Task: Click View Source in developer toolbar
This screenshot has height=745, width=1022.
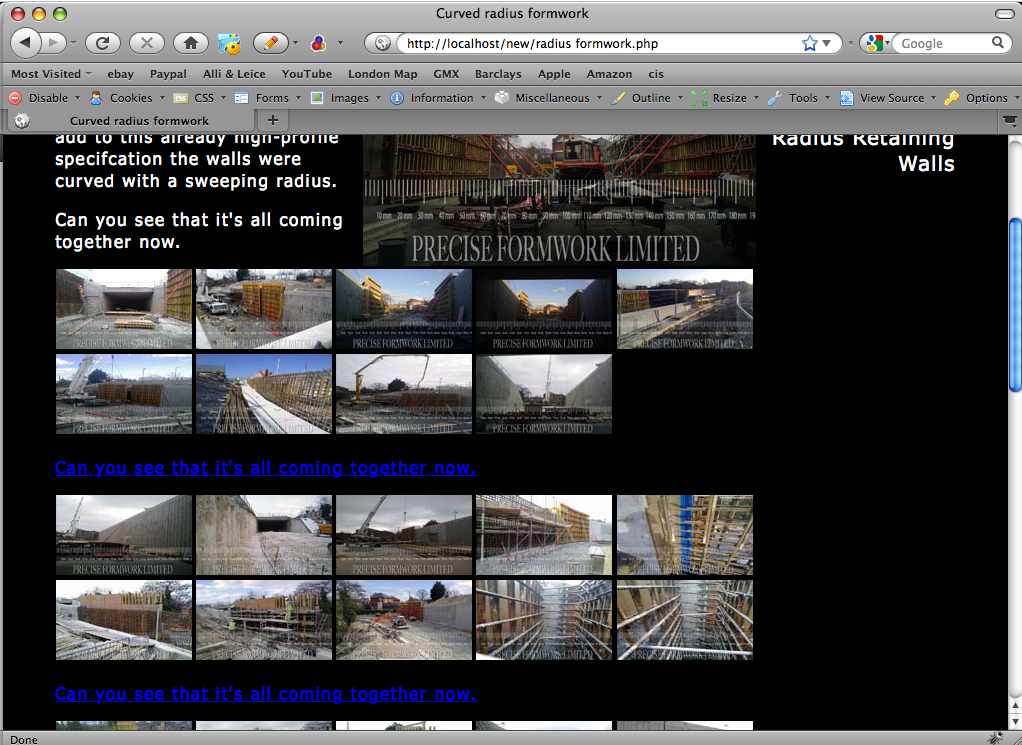Action: (x=887, y=98)
